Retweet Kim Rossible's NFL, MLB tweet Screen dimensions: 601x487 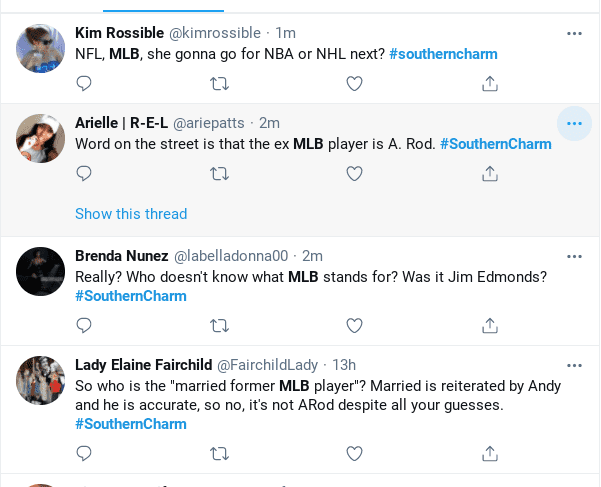pos(218,84)
